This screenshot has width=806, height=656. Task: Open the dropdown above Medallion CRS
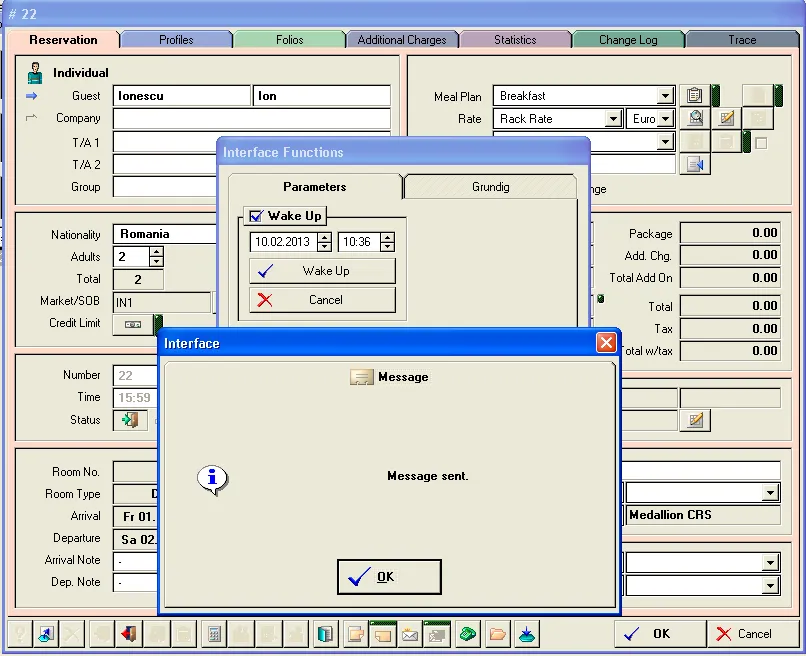770,493
